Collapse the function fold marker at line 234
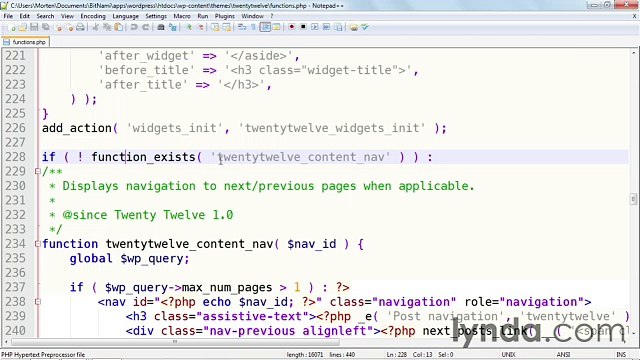Screen dimensions: 640x360 tap(38, 244)
